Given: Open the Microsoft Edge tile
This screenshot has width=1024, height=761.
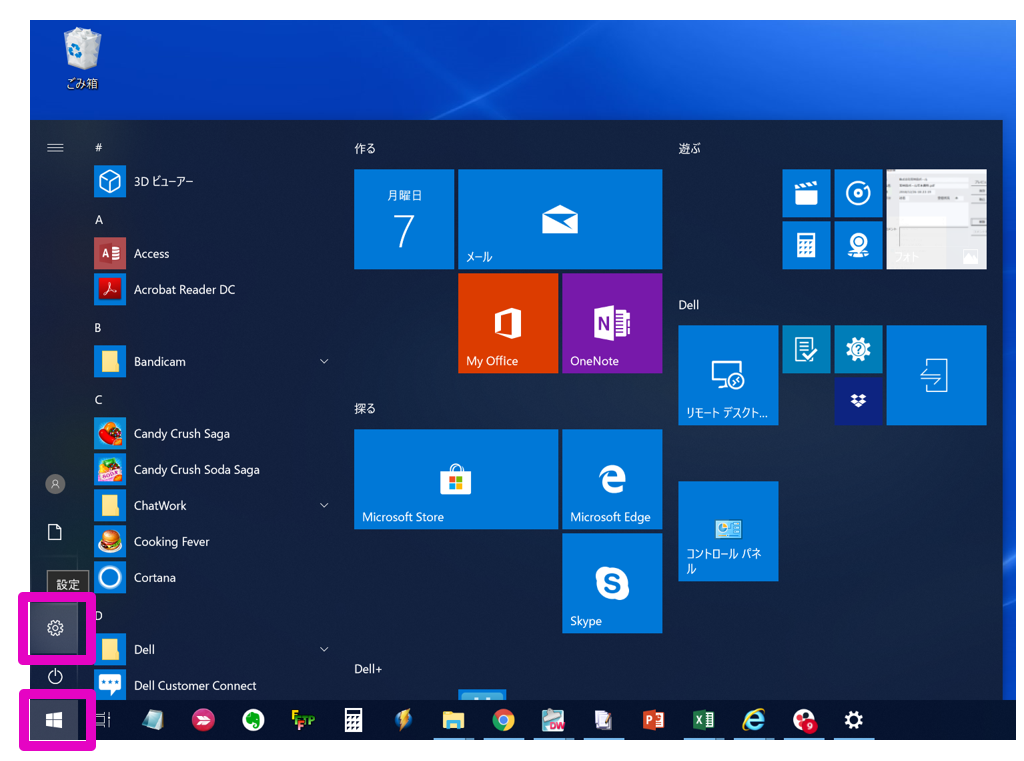Looking at the screenshot, I should click(612, 479).
